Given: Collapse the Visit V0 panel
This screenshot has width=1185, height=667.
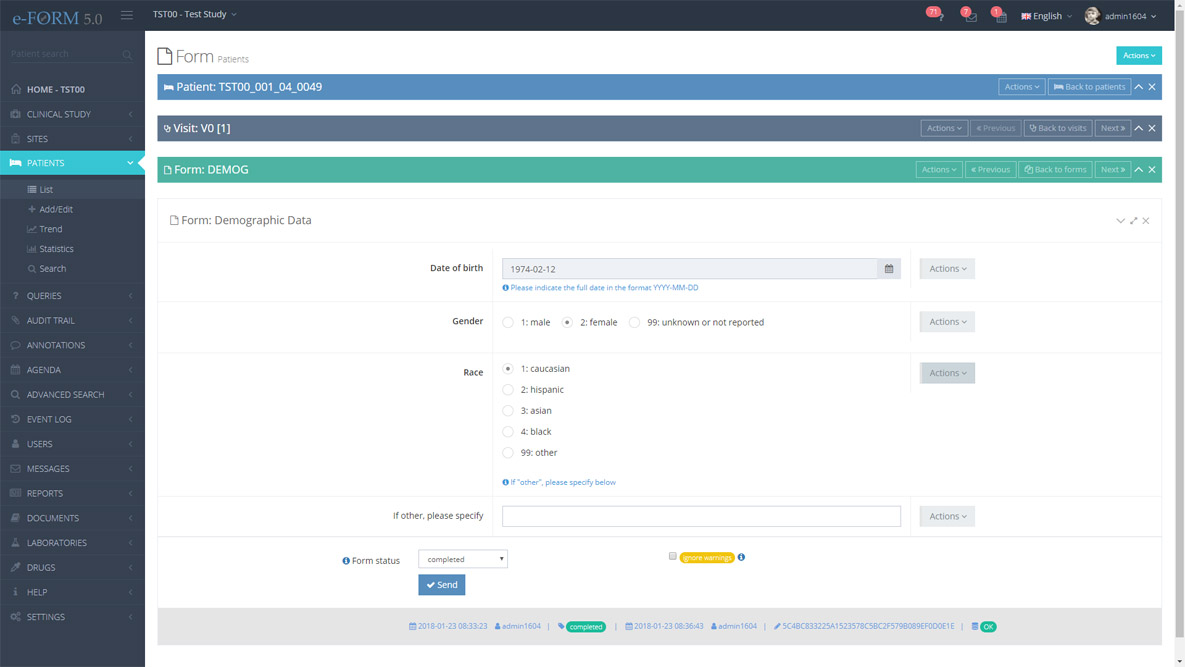Looking at the screenshot, I should click(1138, 128).
